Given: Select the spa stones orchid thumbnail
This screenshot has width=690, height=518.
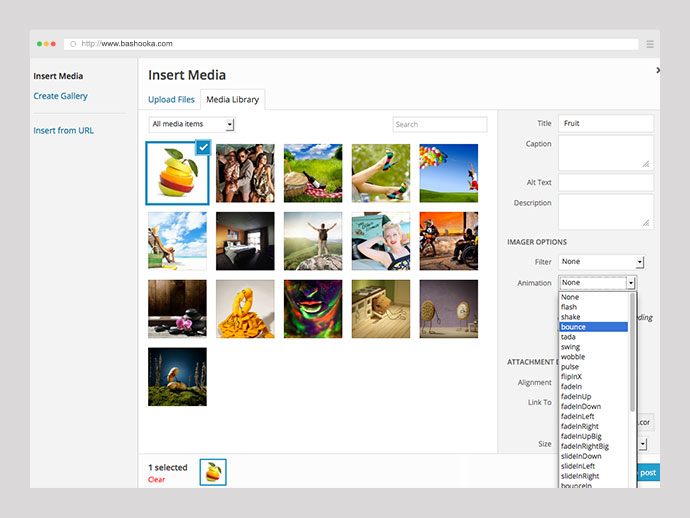Looking at the screenshot, I should pos(177,309).
